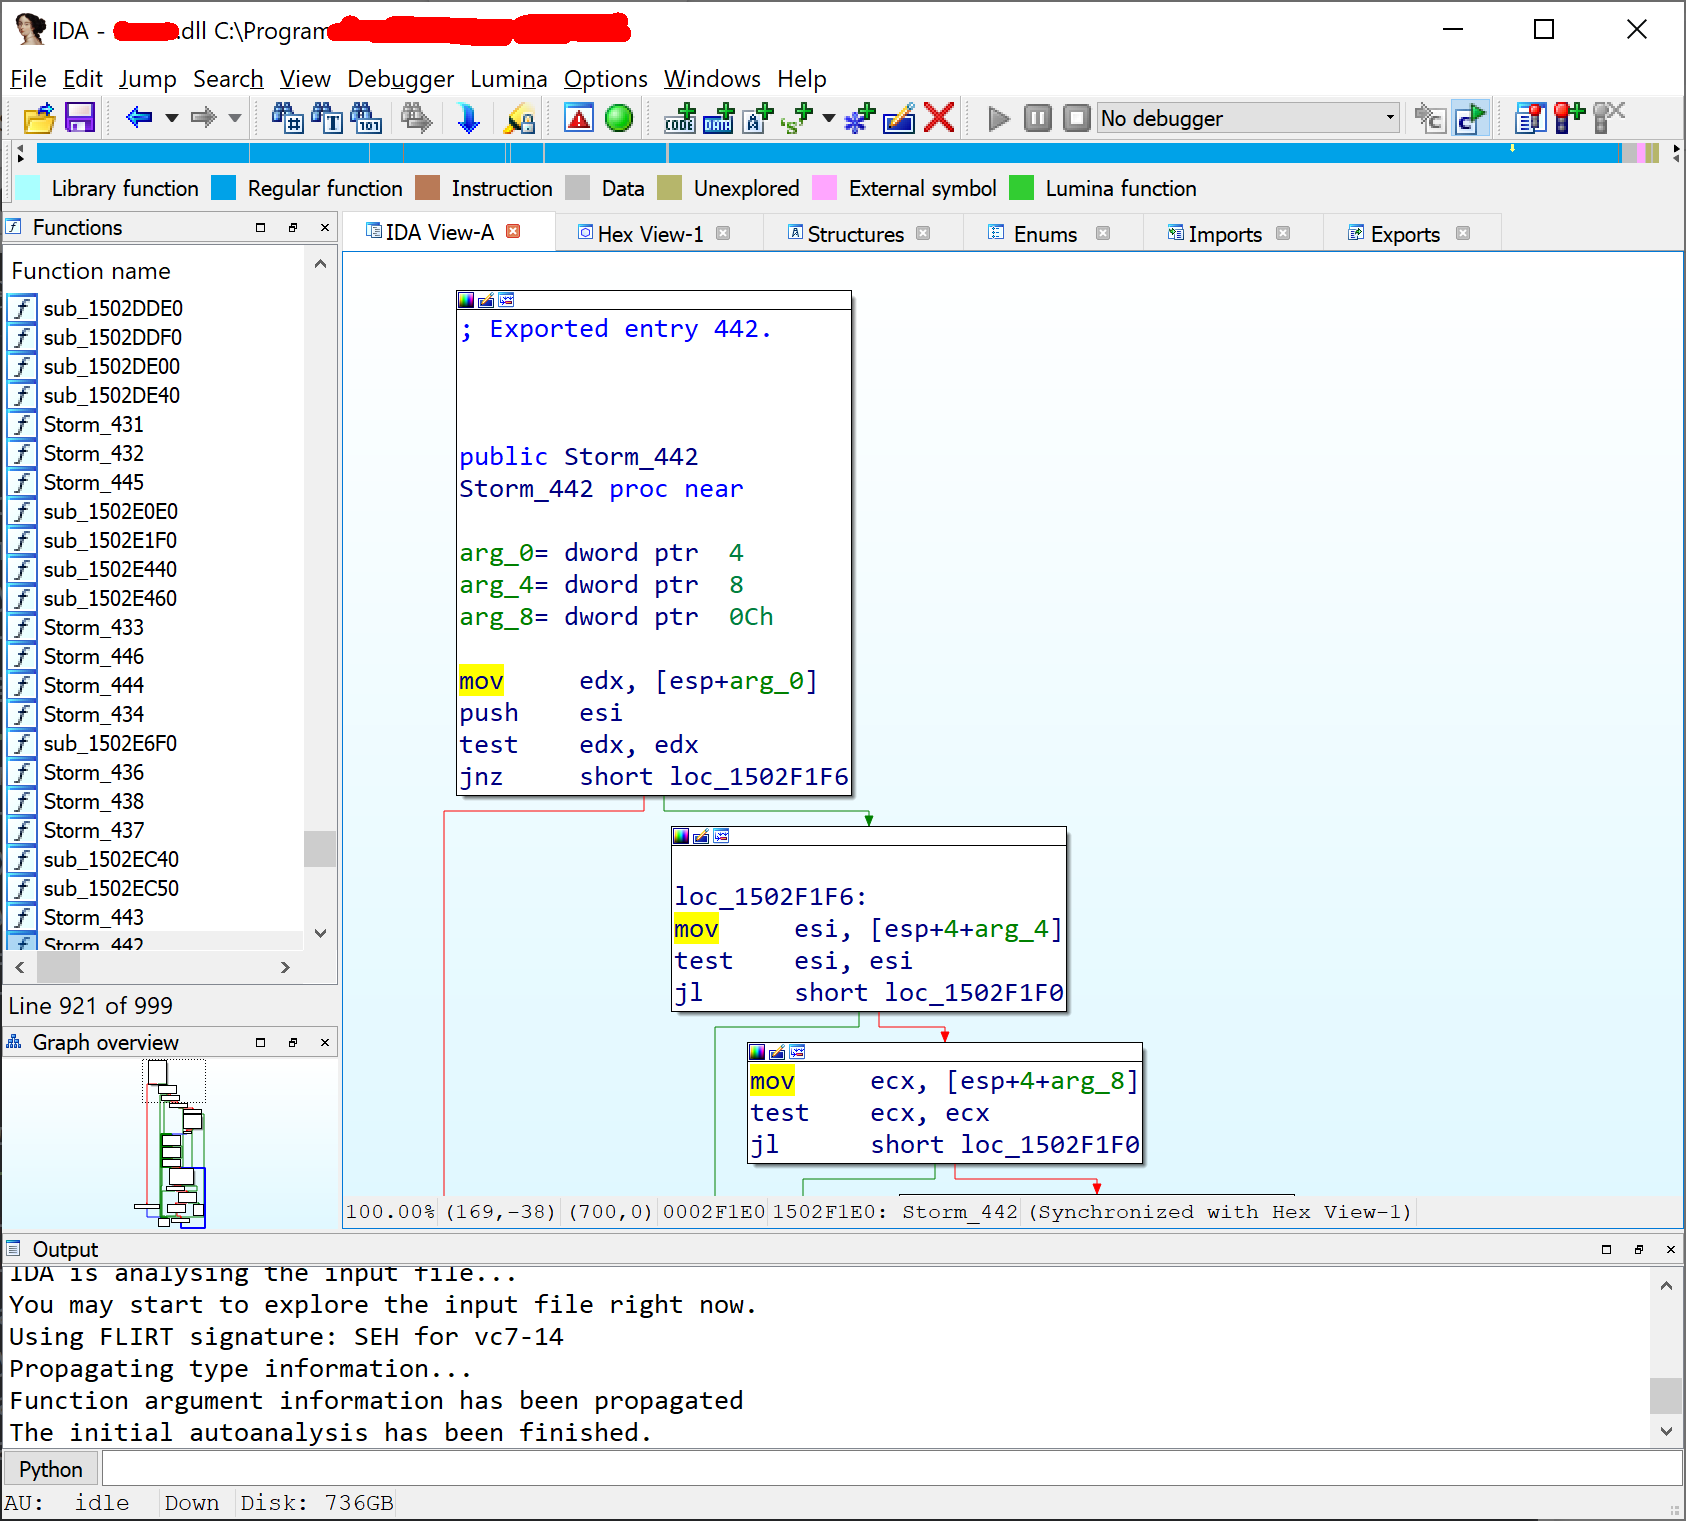Open the Jump menu
The image size is (1686, 1521).
coord(147,79)
